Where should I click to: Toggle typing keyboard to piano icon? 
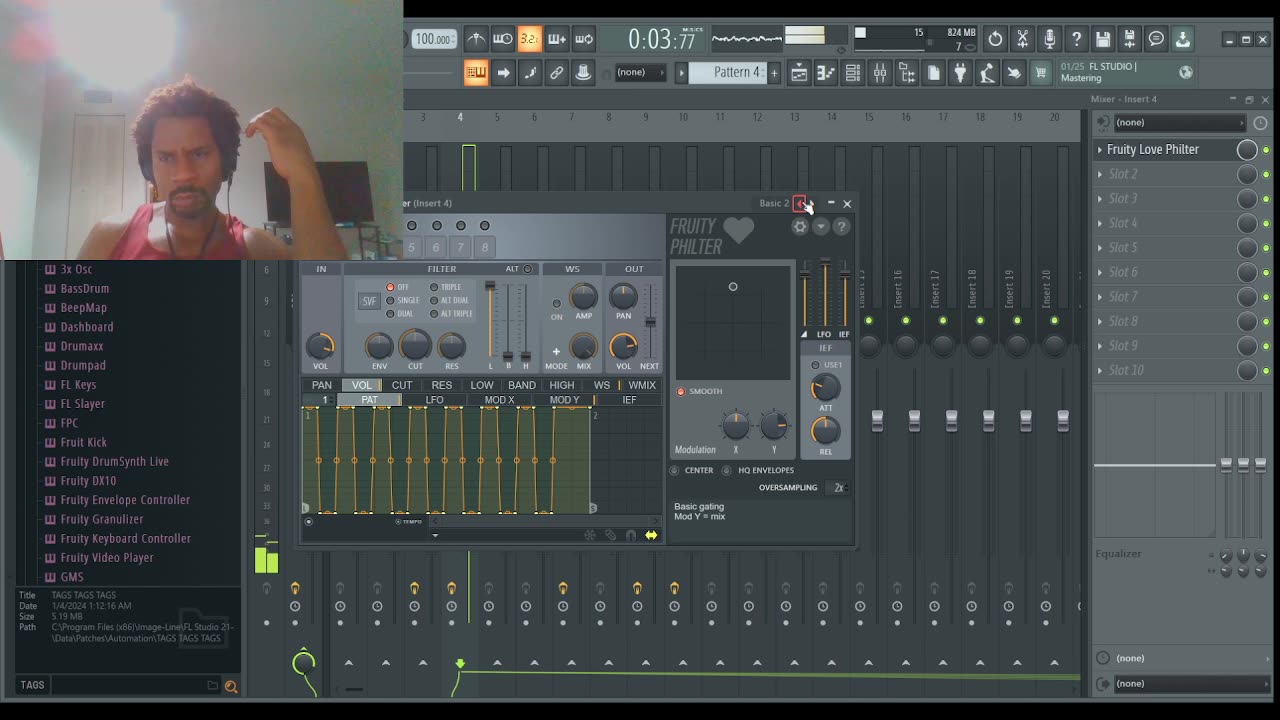[x=476, y=72]
